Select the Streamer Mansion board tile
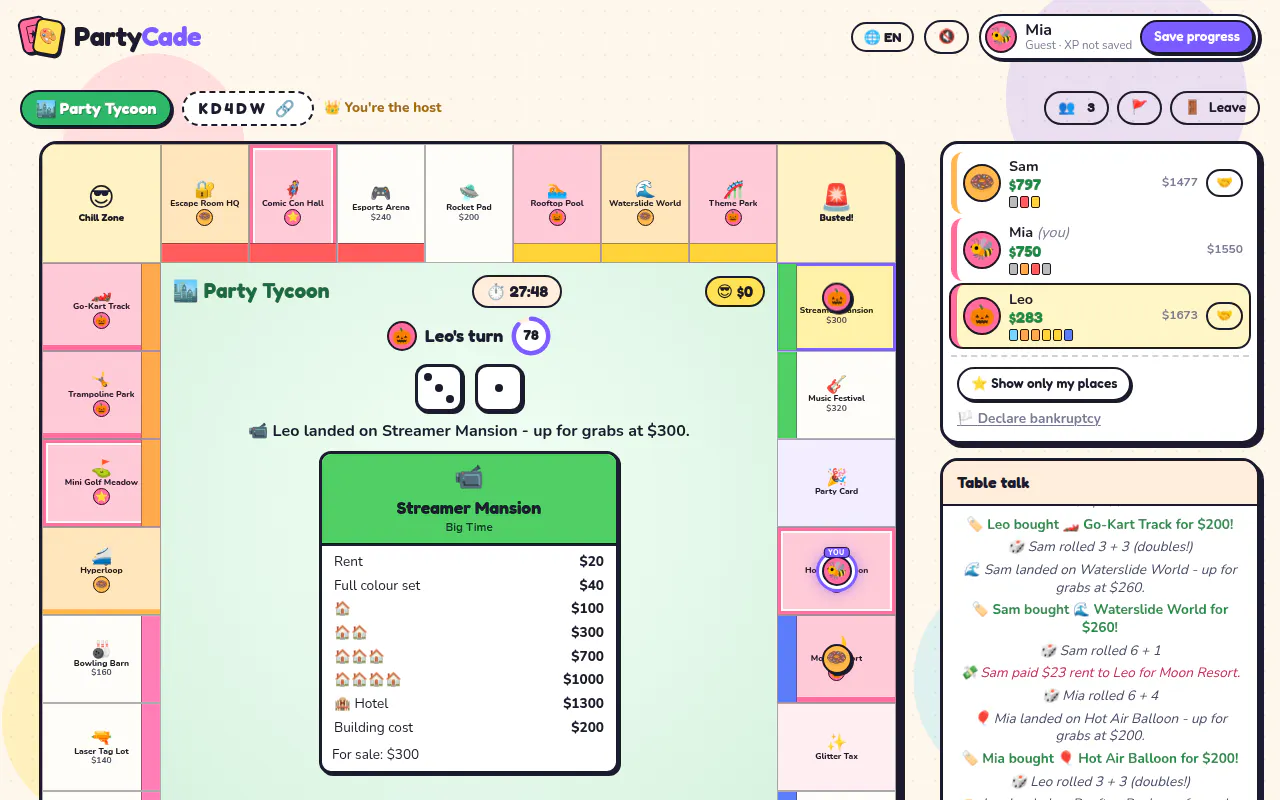 pyautogui.click(x=836, y=307)
